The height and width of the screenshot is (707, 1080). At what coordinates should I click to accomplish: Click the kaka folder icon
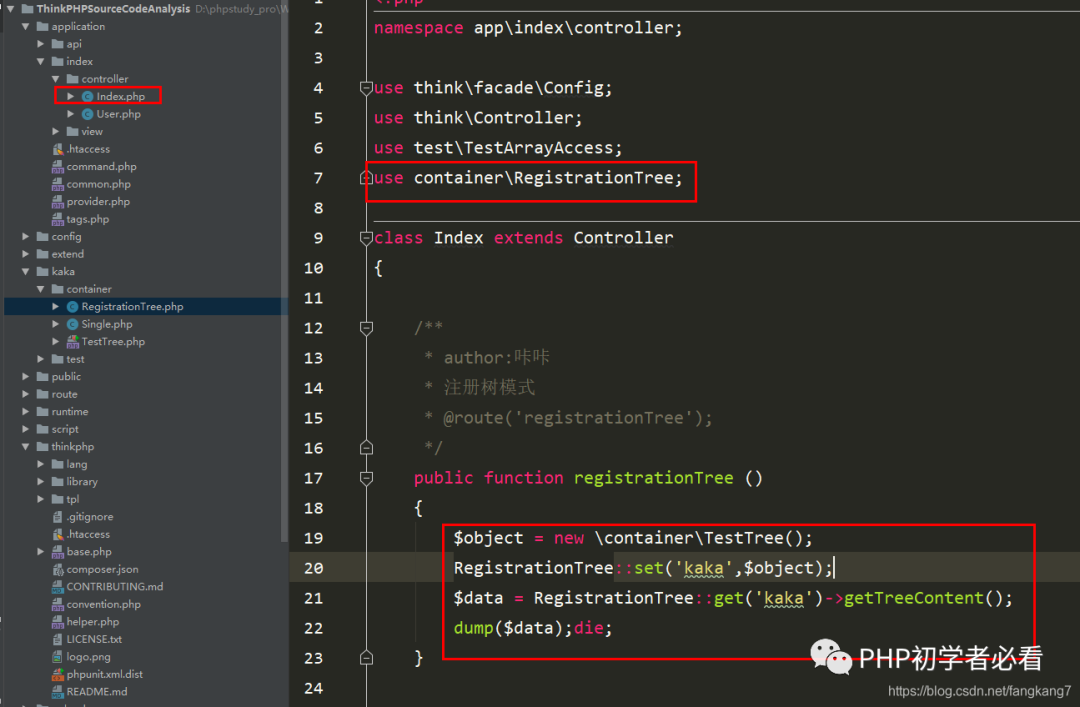[x=43, y=271]
